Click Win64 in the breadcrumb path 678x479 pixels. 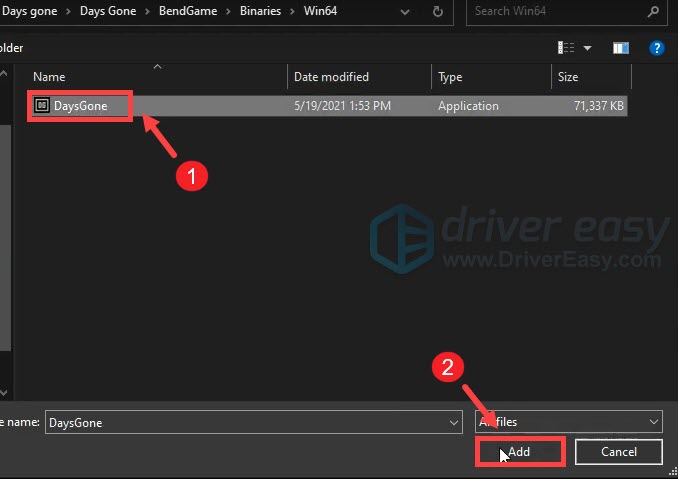coord(320,11)
